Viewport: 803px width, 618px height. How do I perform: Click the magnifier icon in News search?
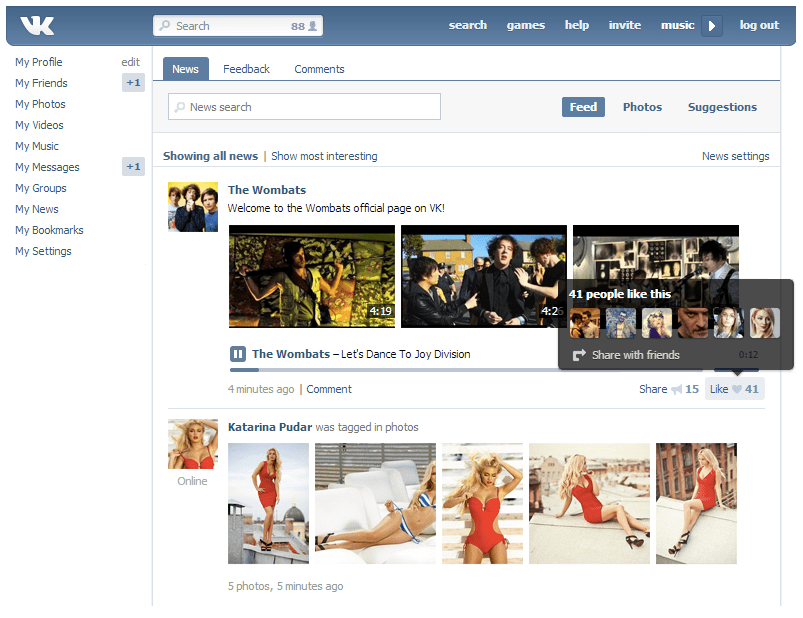pyautogui.click(x=180, y=107)
